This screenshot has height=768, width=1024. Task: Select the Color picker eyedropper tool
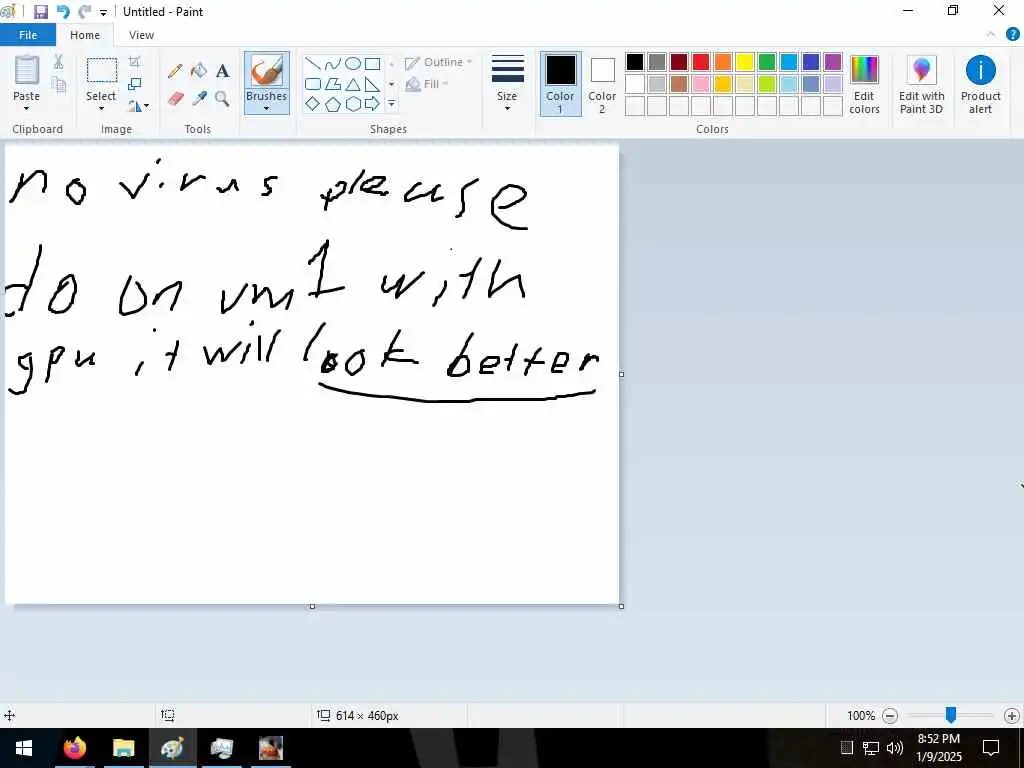(x=199, y=99)
